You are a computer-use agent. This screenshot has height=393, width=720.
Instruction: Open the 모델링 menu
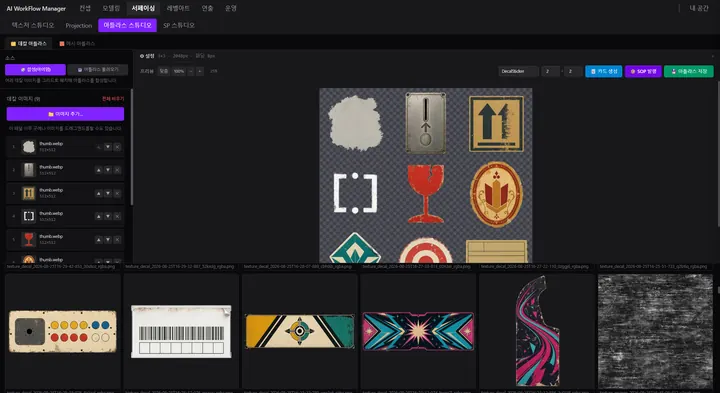pos(111,8)
